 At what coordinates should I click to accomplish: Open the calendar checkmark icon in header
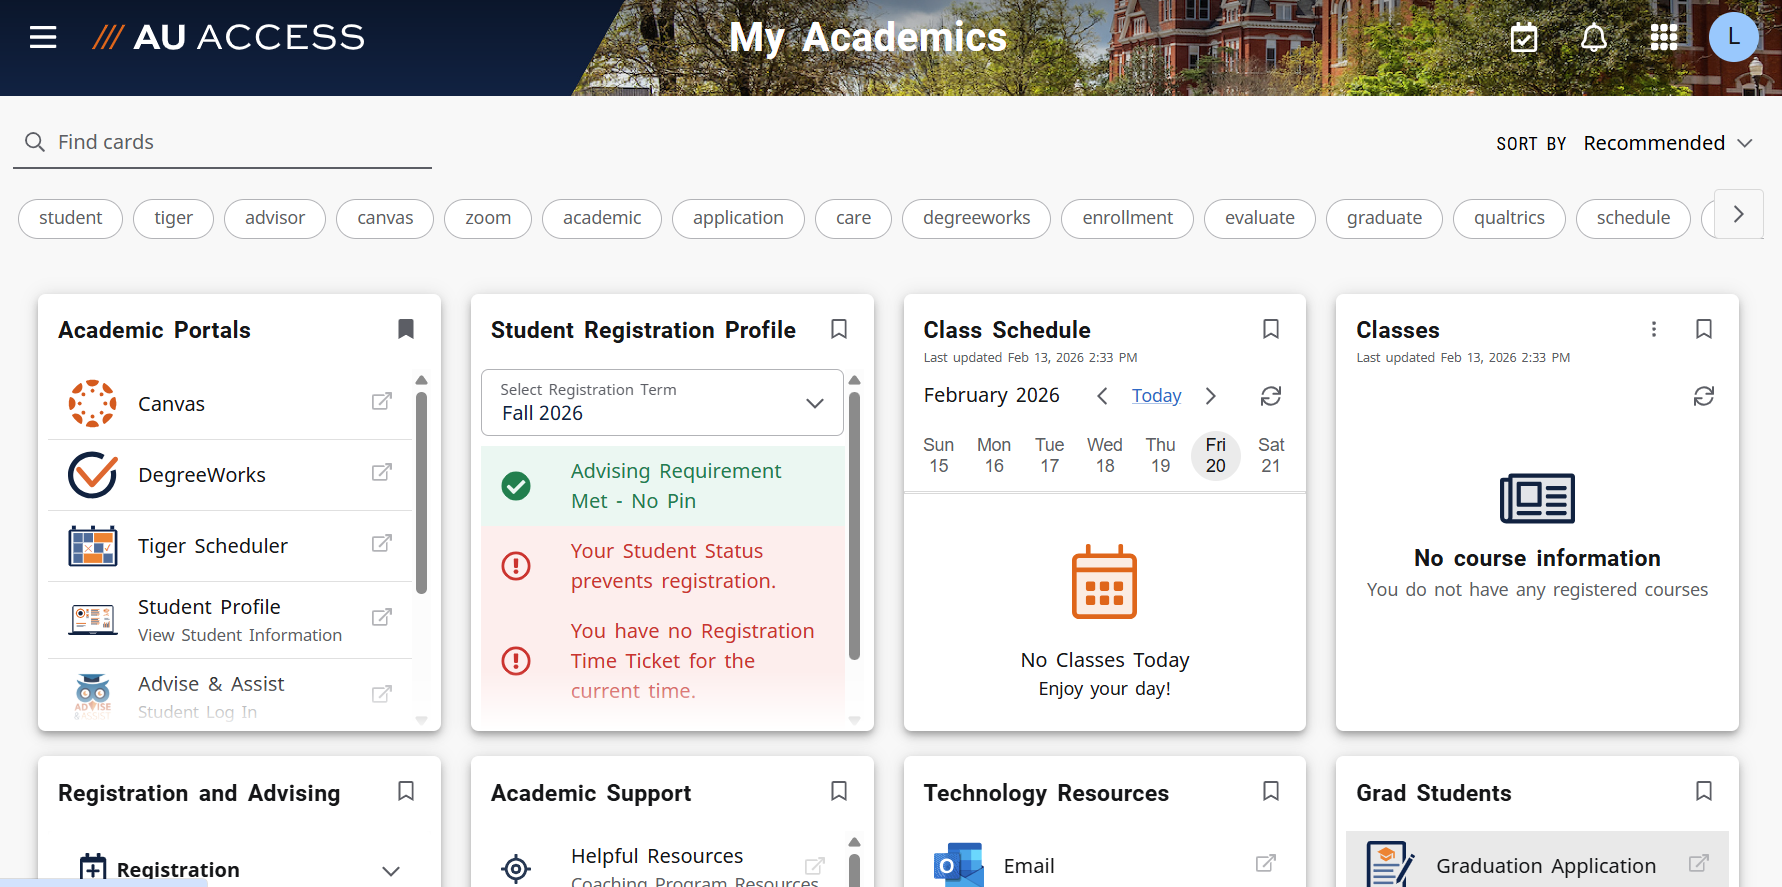1524,37
